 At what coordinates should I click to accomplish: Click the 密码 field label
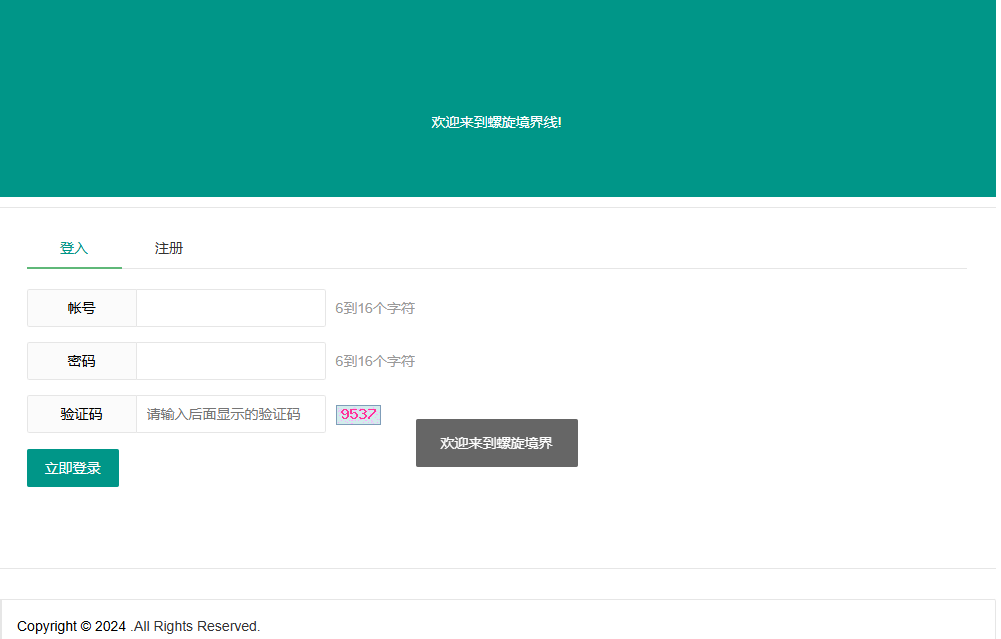82,361
